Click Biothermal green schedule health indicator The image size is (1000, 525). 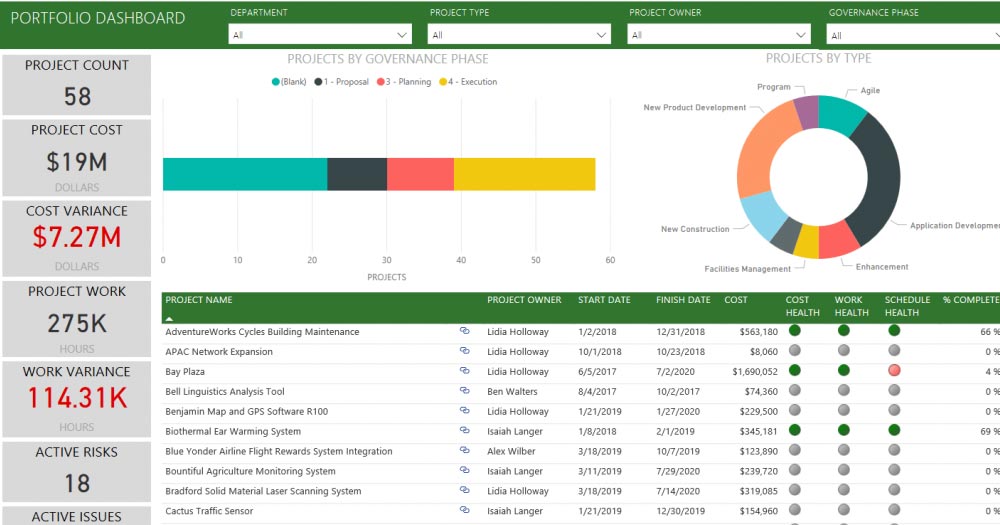pos(894,430)
